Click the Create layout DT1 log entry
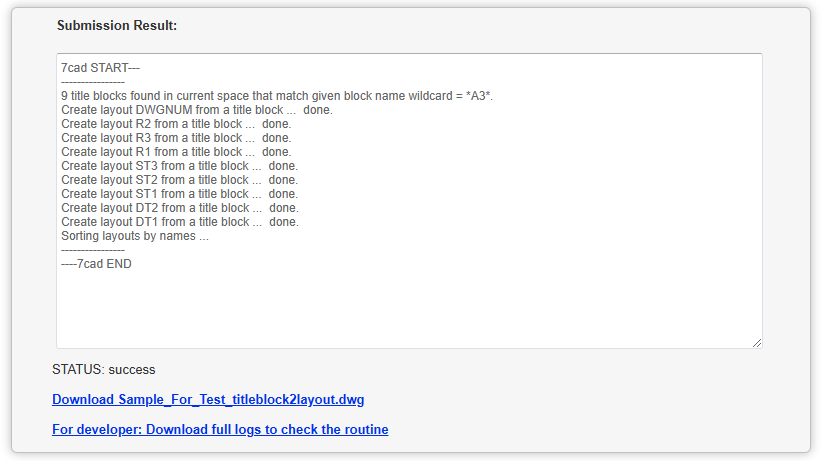Image resolution: width=822 pixels, height=461 pixels. [x=179, y=222]
